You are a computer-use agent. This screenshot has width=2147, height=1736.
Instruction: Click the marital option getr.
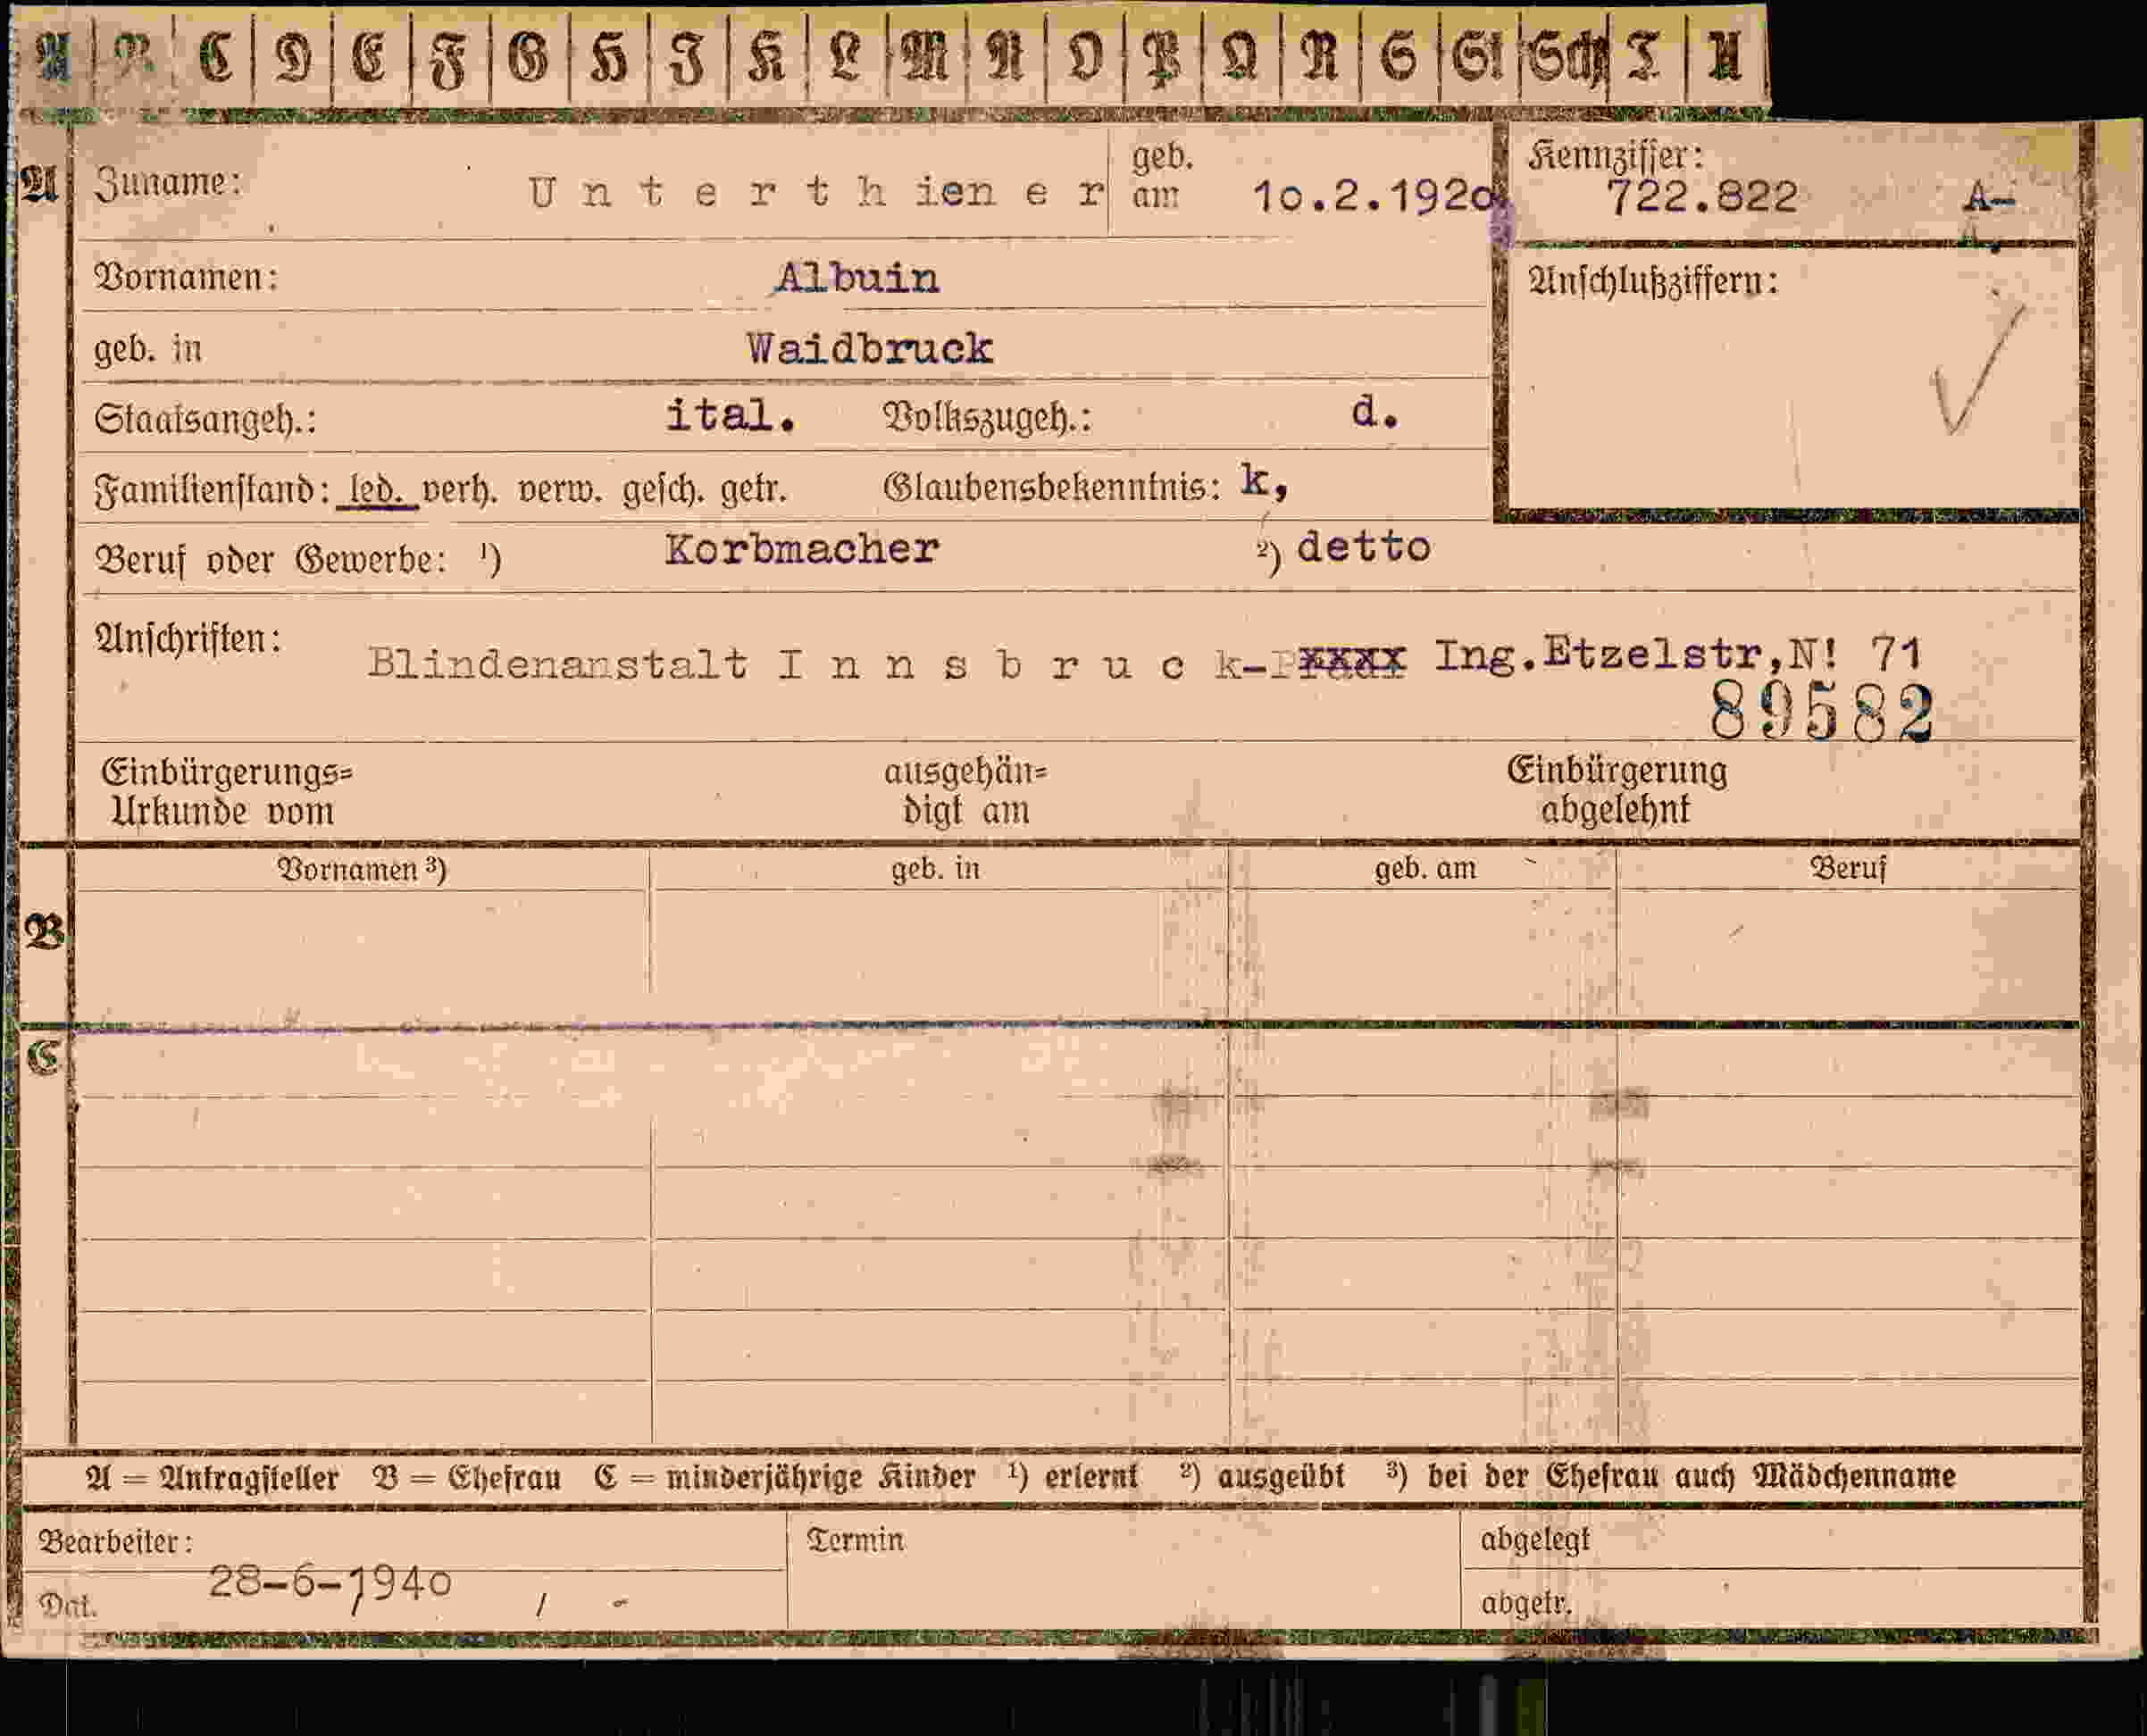753,490
